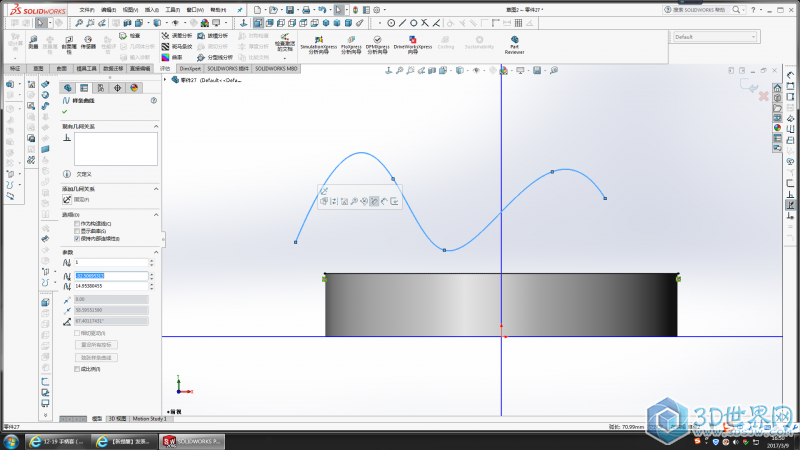800x450 pixels.
Task: Confirm spline with green checkmark
Action: pos(65,111)
